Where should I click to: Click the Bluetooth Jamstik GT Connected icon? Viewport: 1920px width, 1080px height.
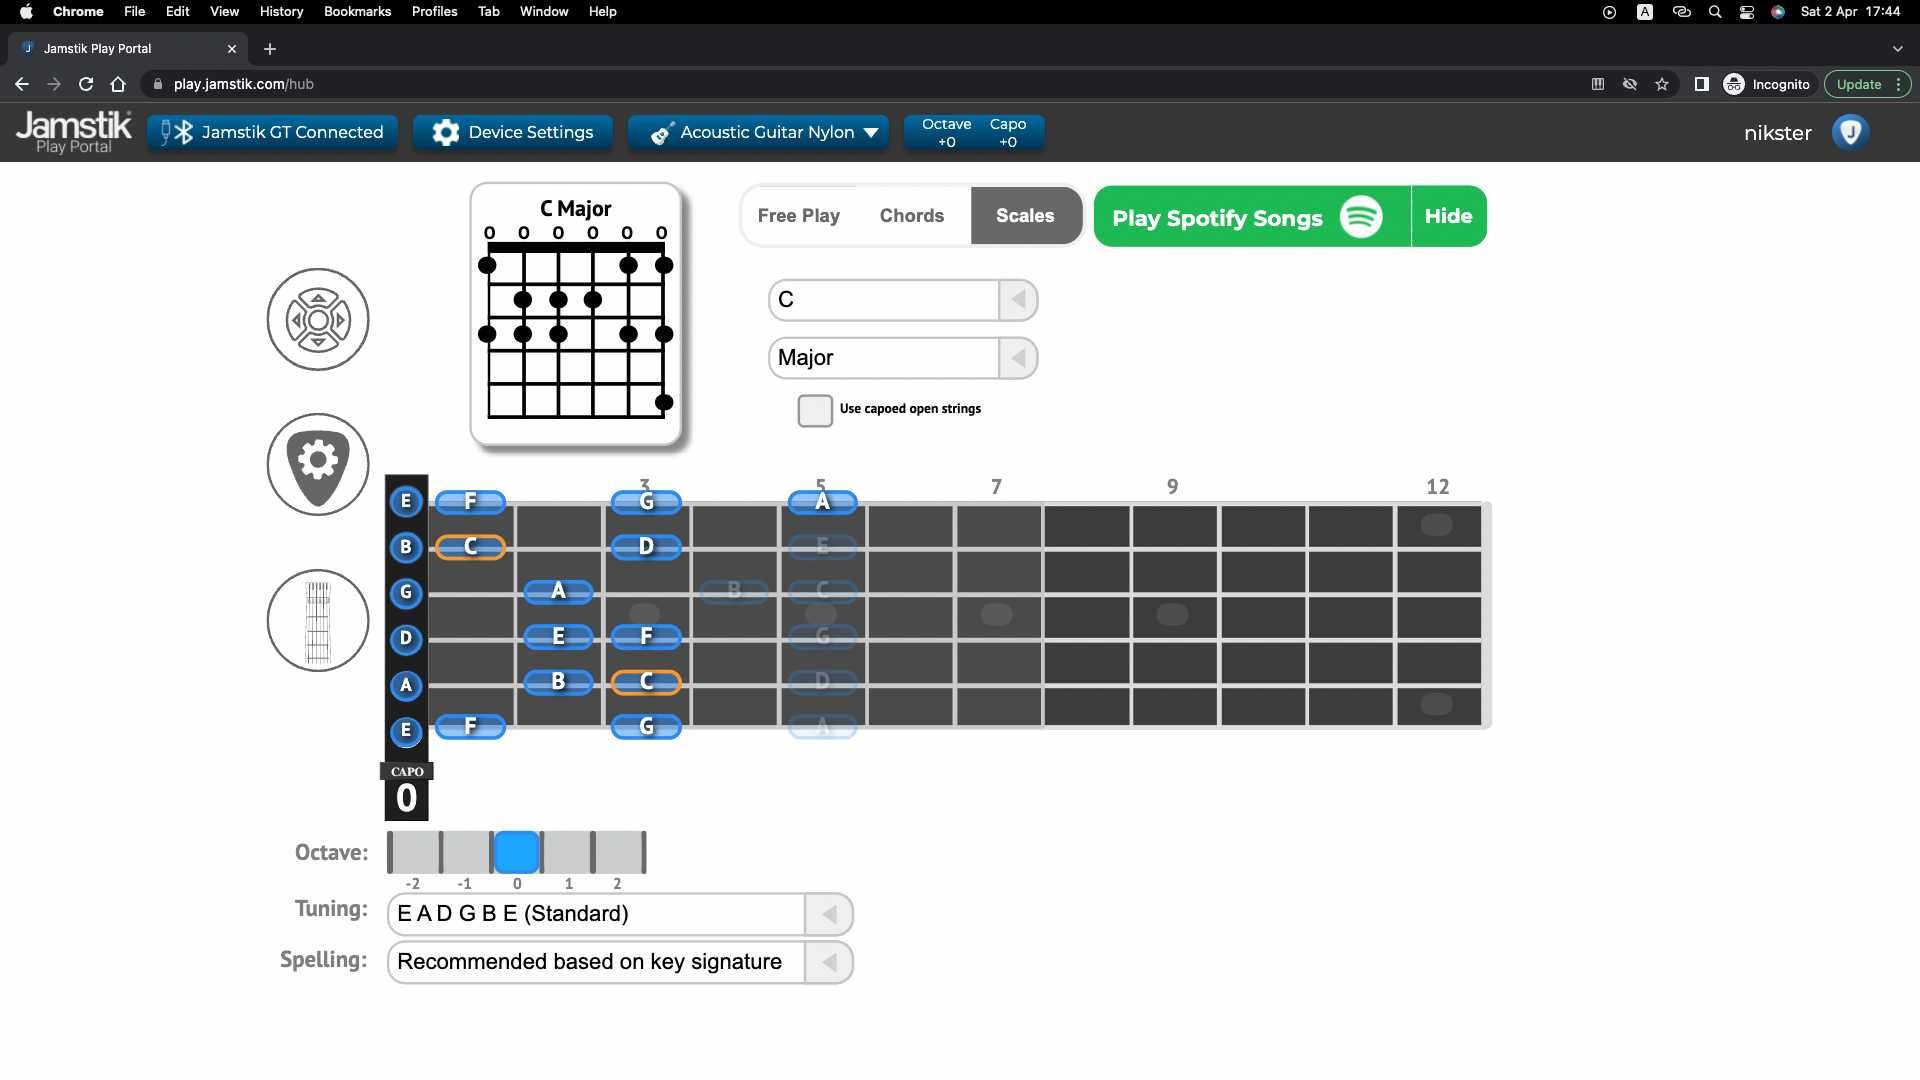[x=176, y=132]
